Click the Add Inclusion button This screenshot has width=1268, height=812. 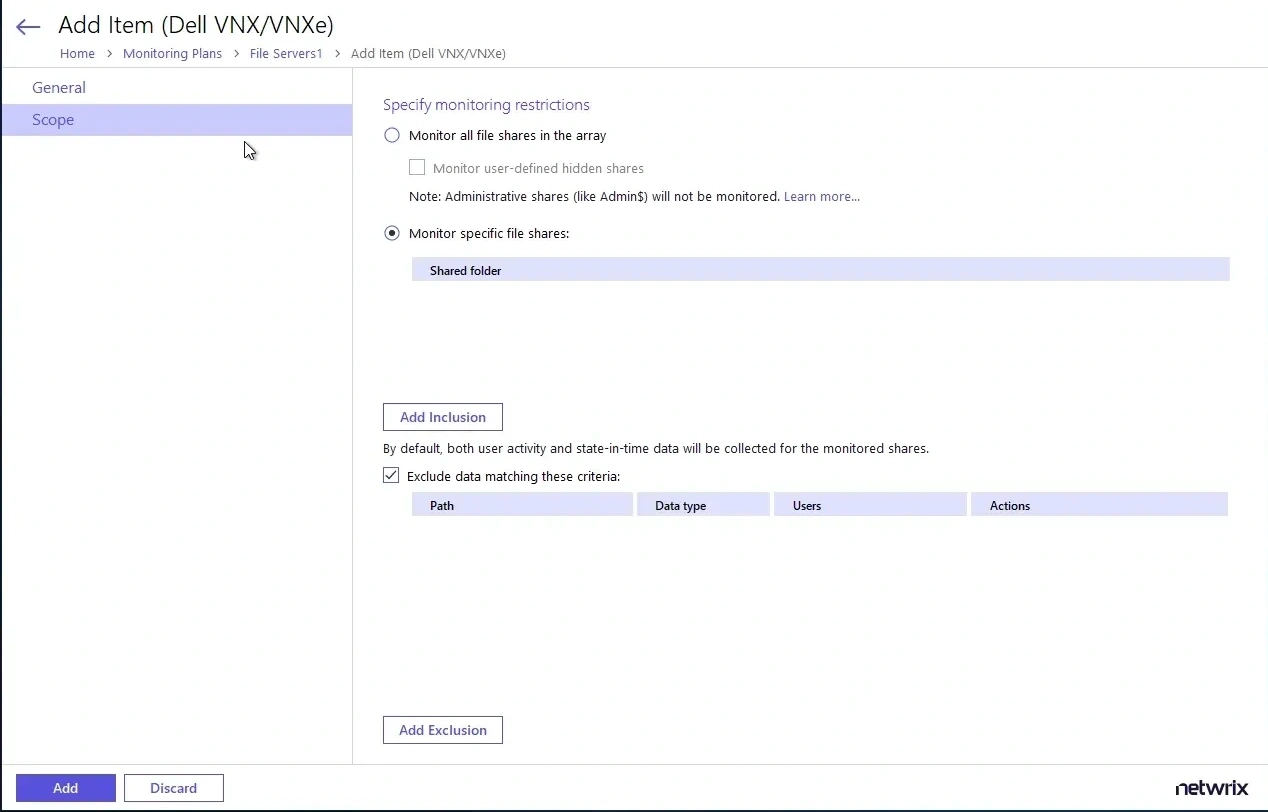pyautogui.click(x=442, y=417)
